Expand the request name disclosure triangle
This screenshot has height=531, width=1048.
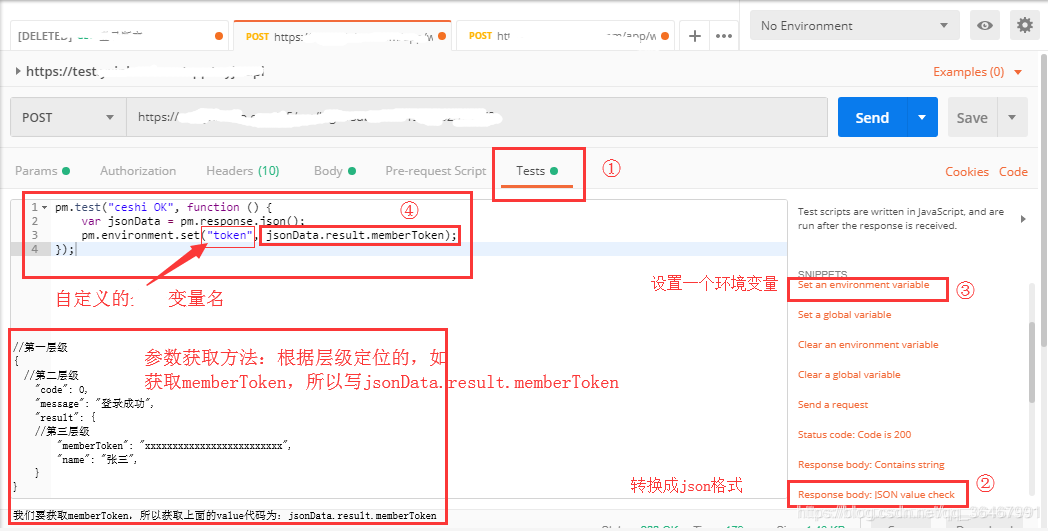pos(18,71)
